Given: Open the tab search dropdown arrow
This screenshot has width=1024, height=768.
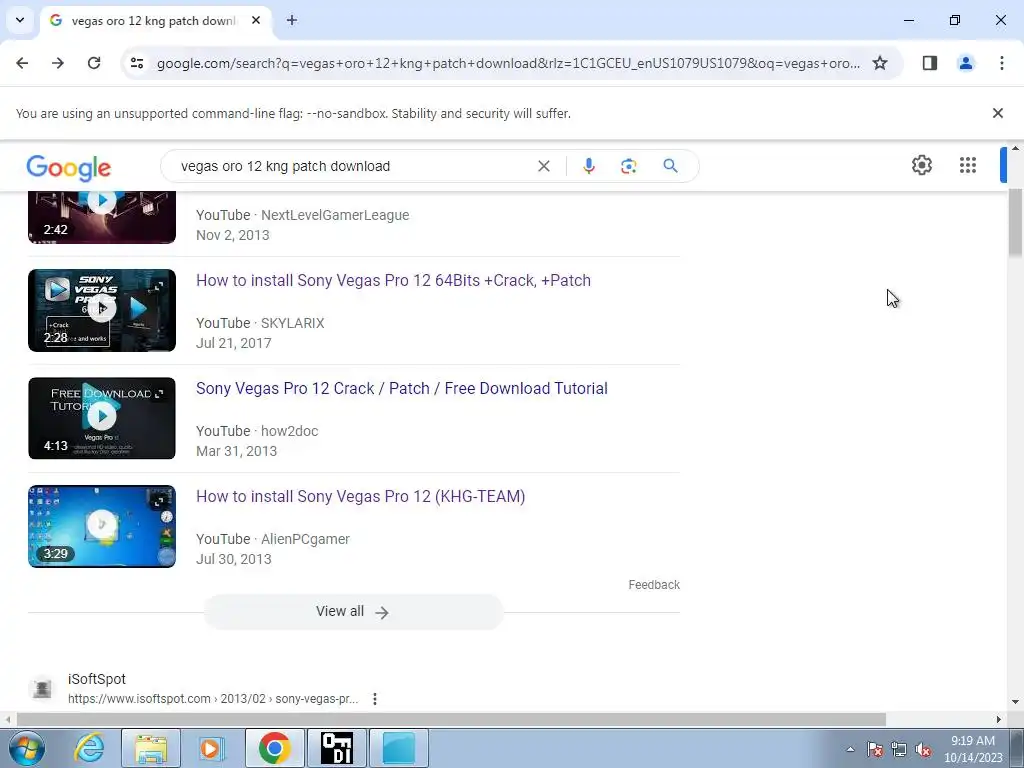Looking at the screenshot, I should pos(20,20).
